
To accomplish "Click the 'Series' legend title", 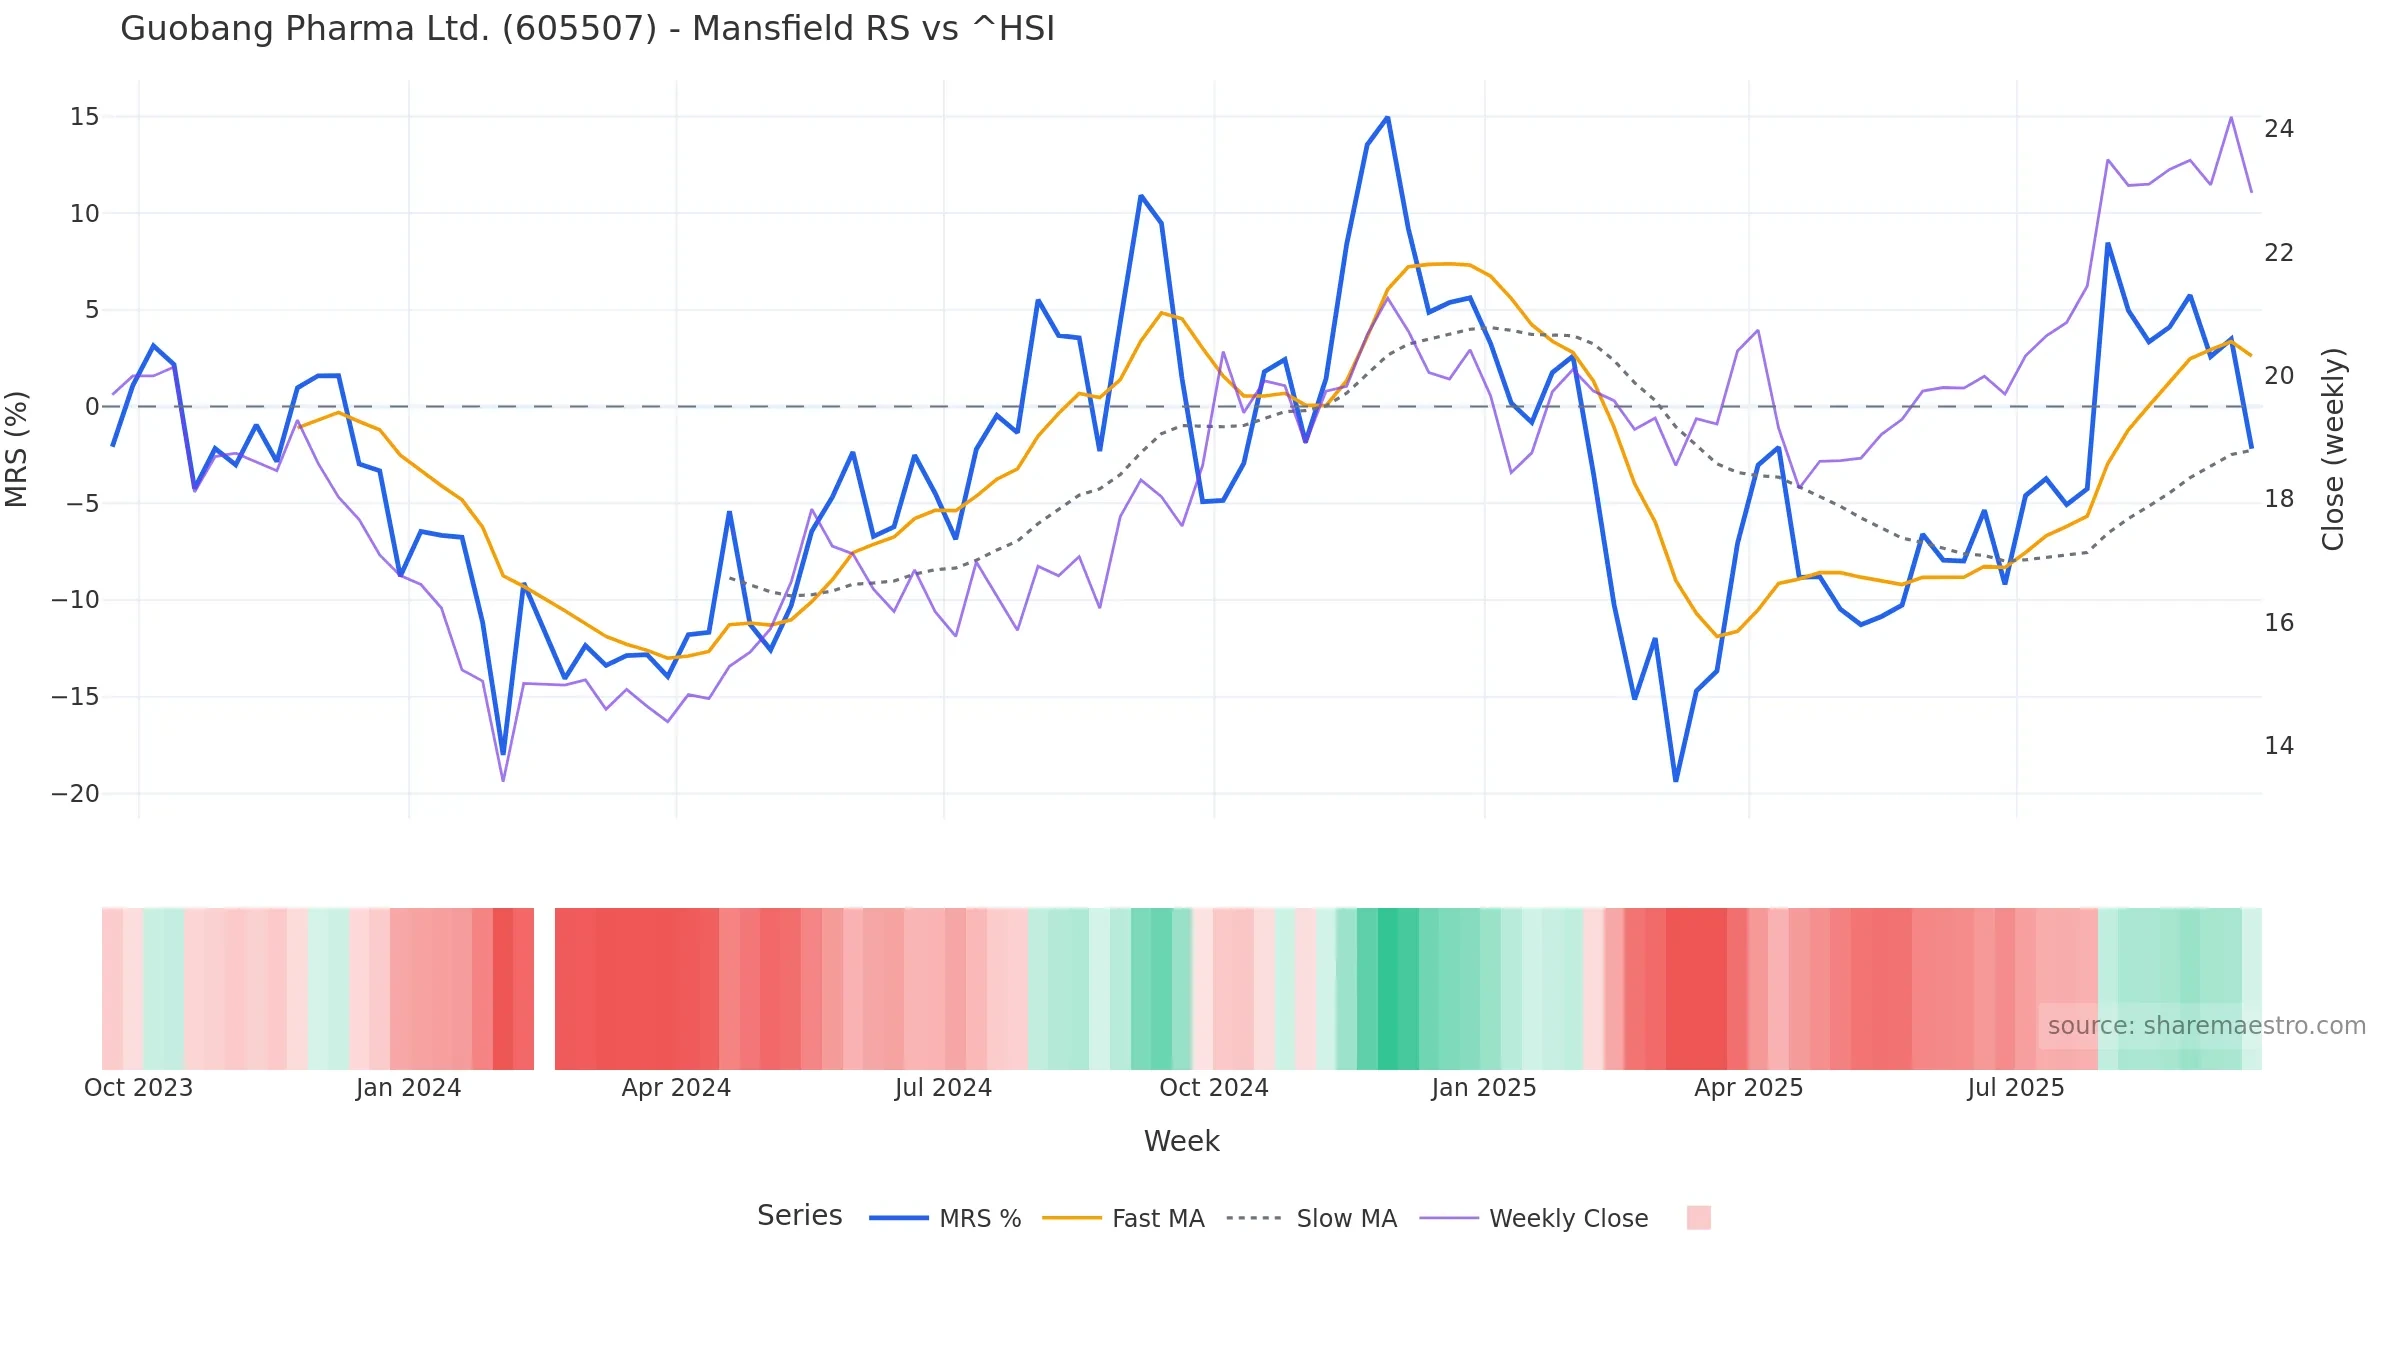I will 800,1216.
